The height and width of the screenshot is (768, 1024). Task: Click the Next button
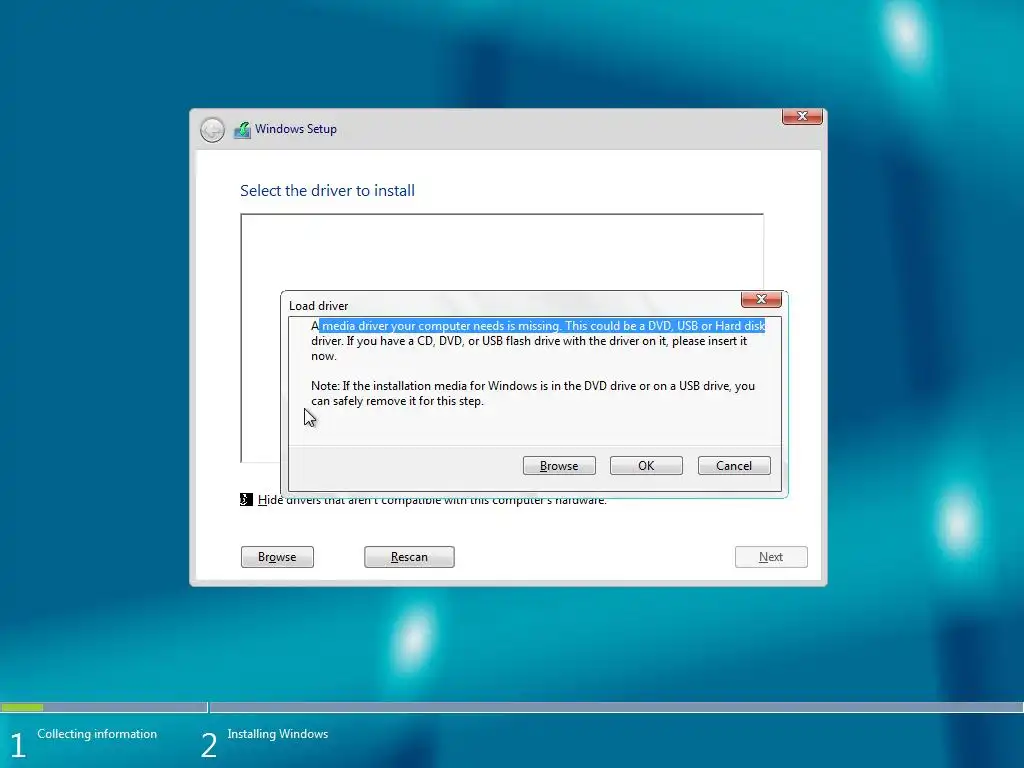tap(771, 557)
